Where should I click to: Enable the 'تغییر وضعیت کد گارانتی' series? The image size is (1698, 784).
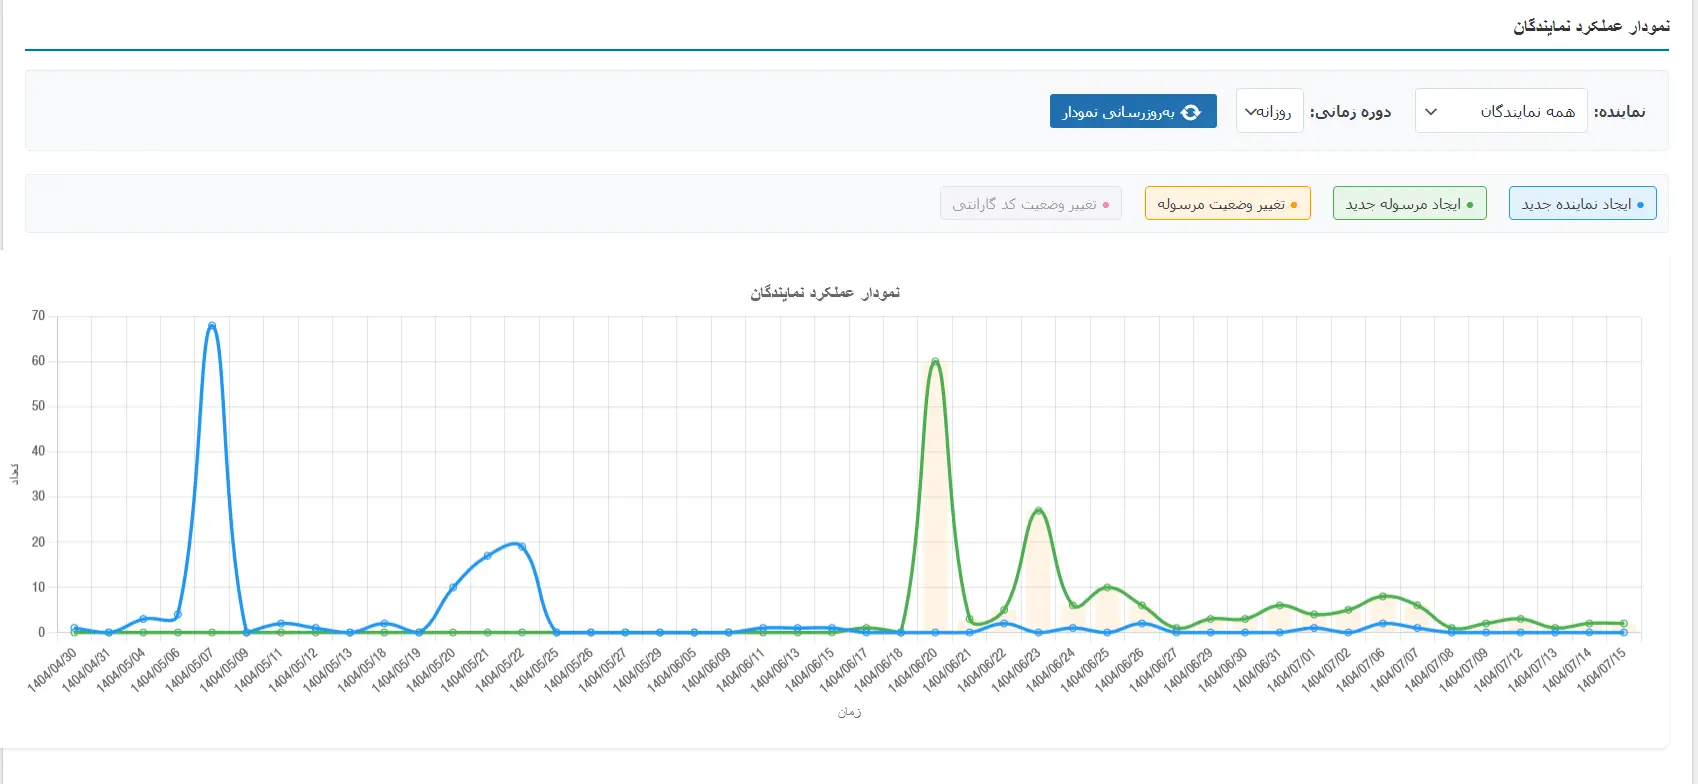coord(1030,204)
